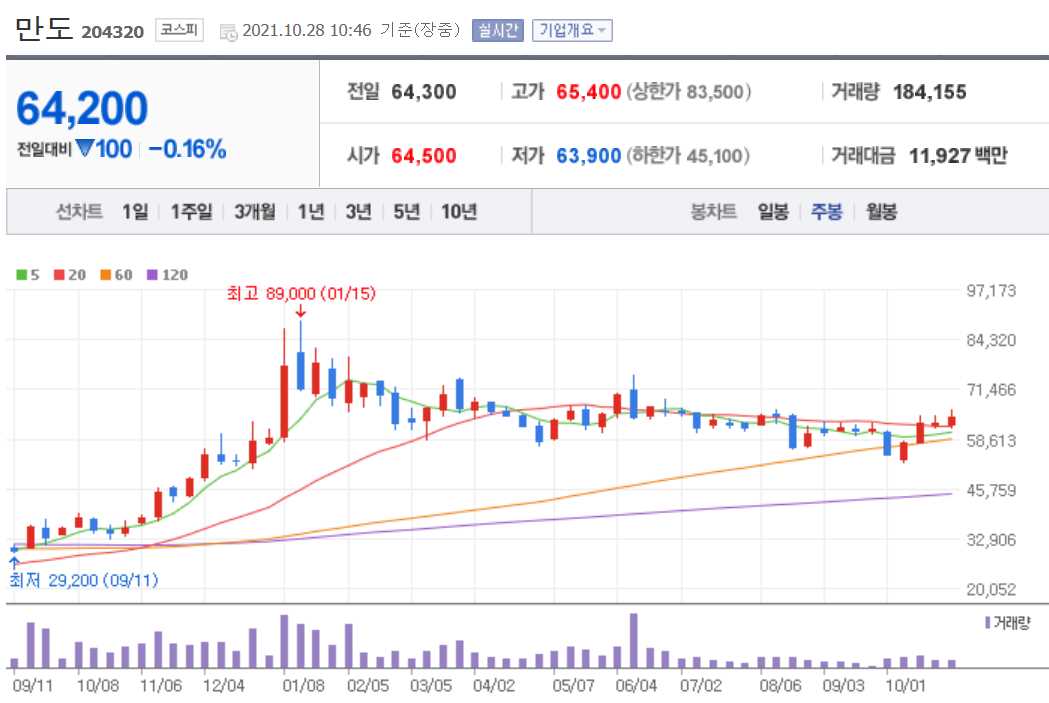
Task: Open the 선차트 line chart view
Action: pos(79,211)
